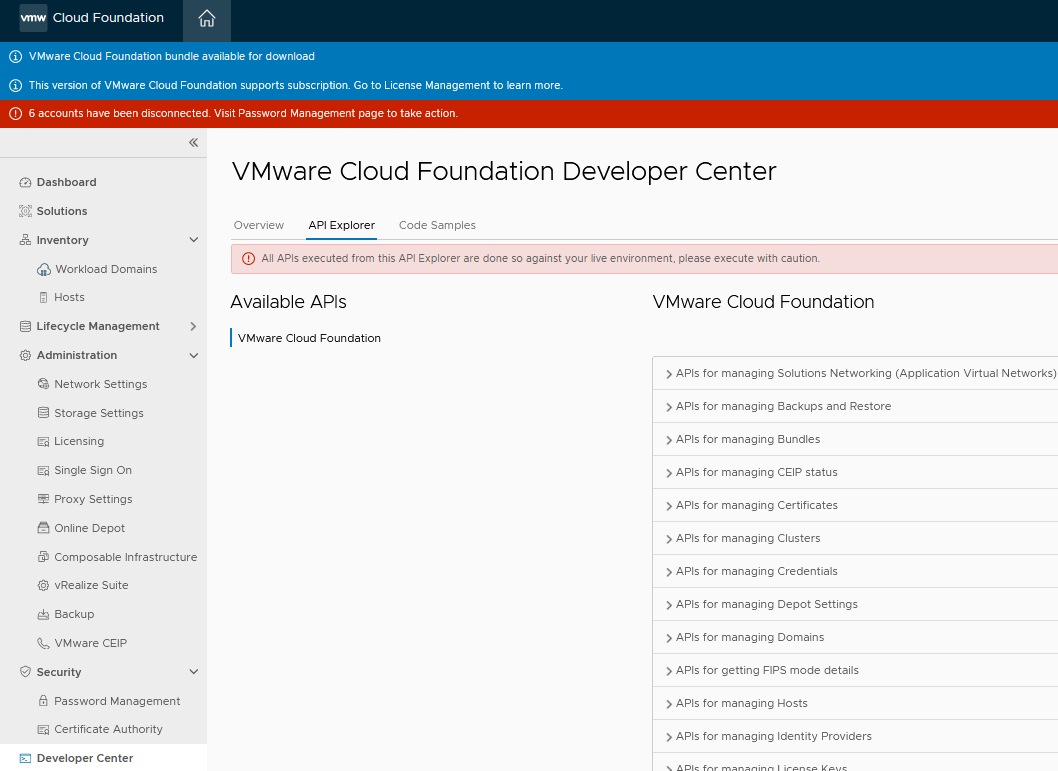Select VMware Cloud Foundation under Available APIs

click(309, 339)
